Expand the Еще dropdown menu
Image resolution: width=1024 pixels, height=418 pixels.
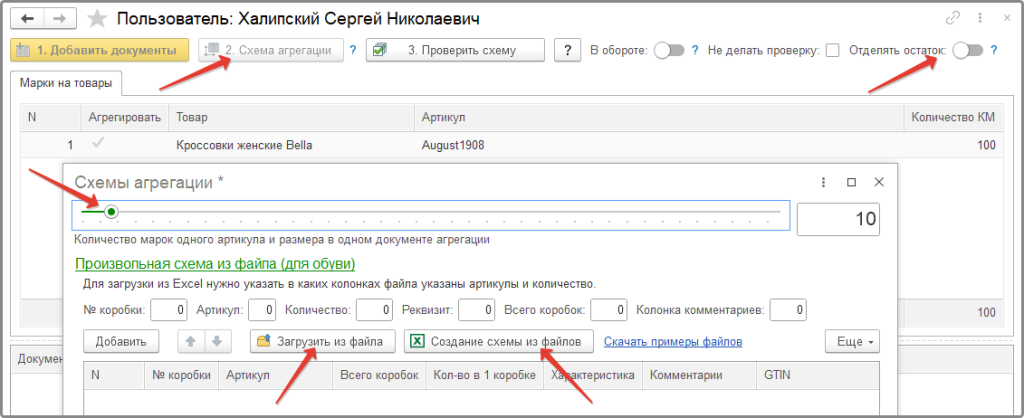pos(852,341)
